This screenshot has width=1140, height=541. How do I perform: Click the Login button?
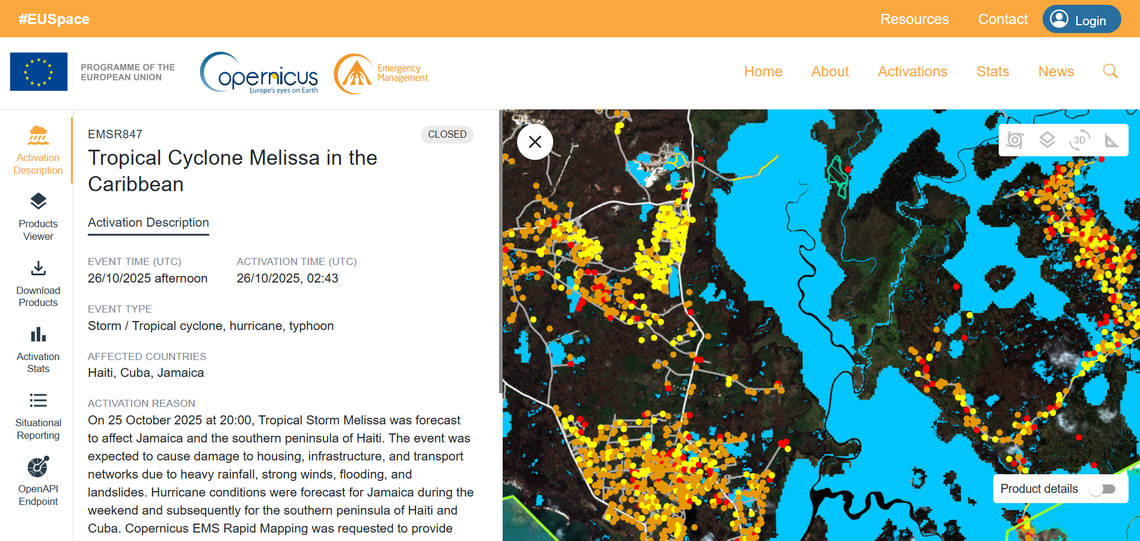[1081, 20]
